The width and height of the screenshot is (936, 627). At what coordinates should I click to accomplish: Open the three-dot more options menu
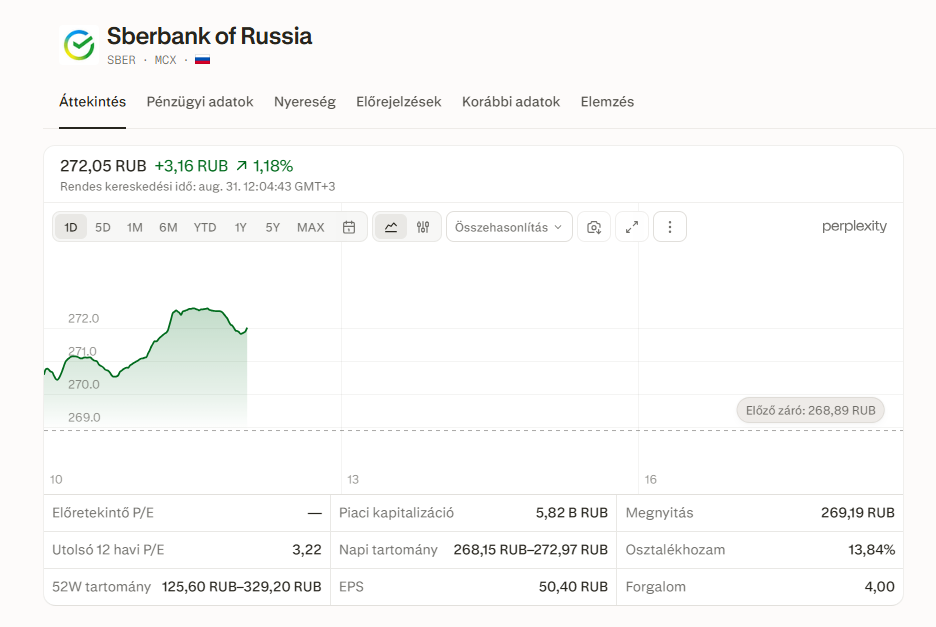[670, 228]
